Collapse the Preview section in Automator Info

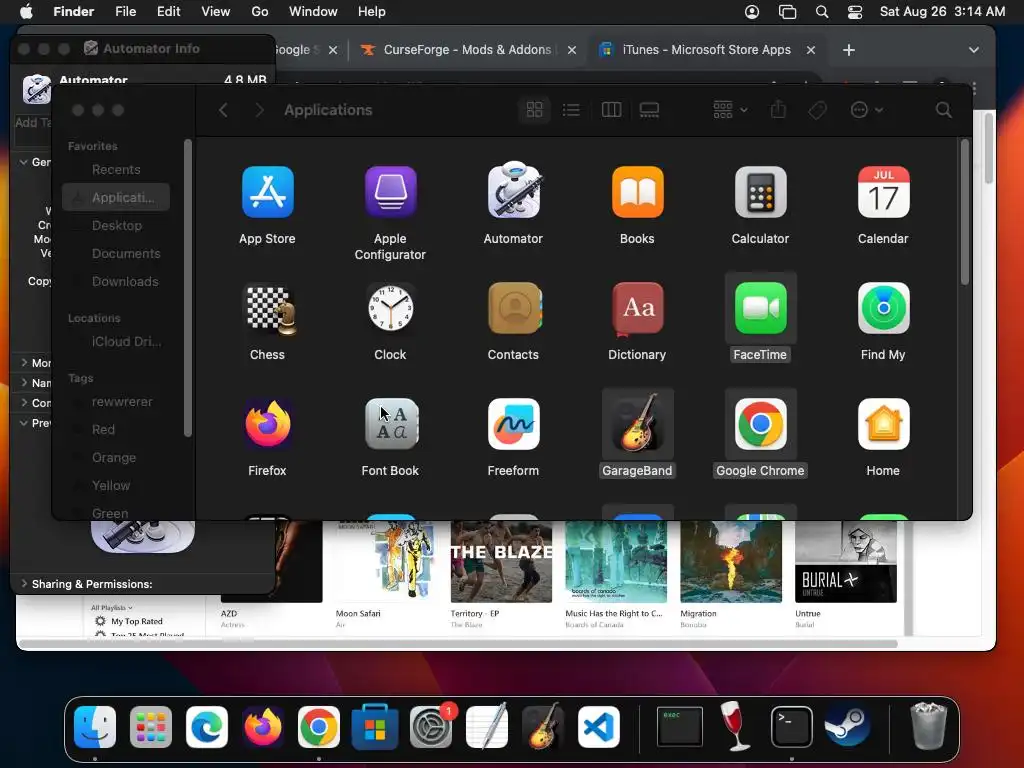point(24,423)
